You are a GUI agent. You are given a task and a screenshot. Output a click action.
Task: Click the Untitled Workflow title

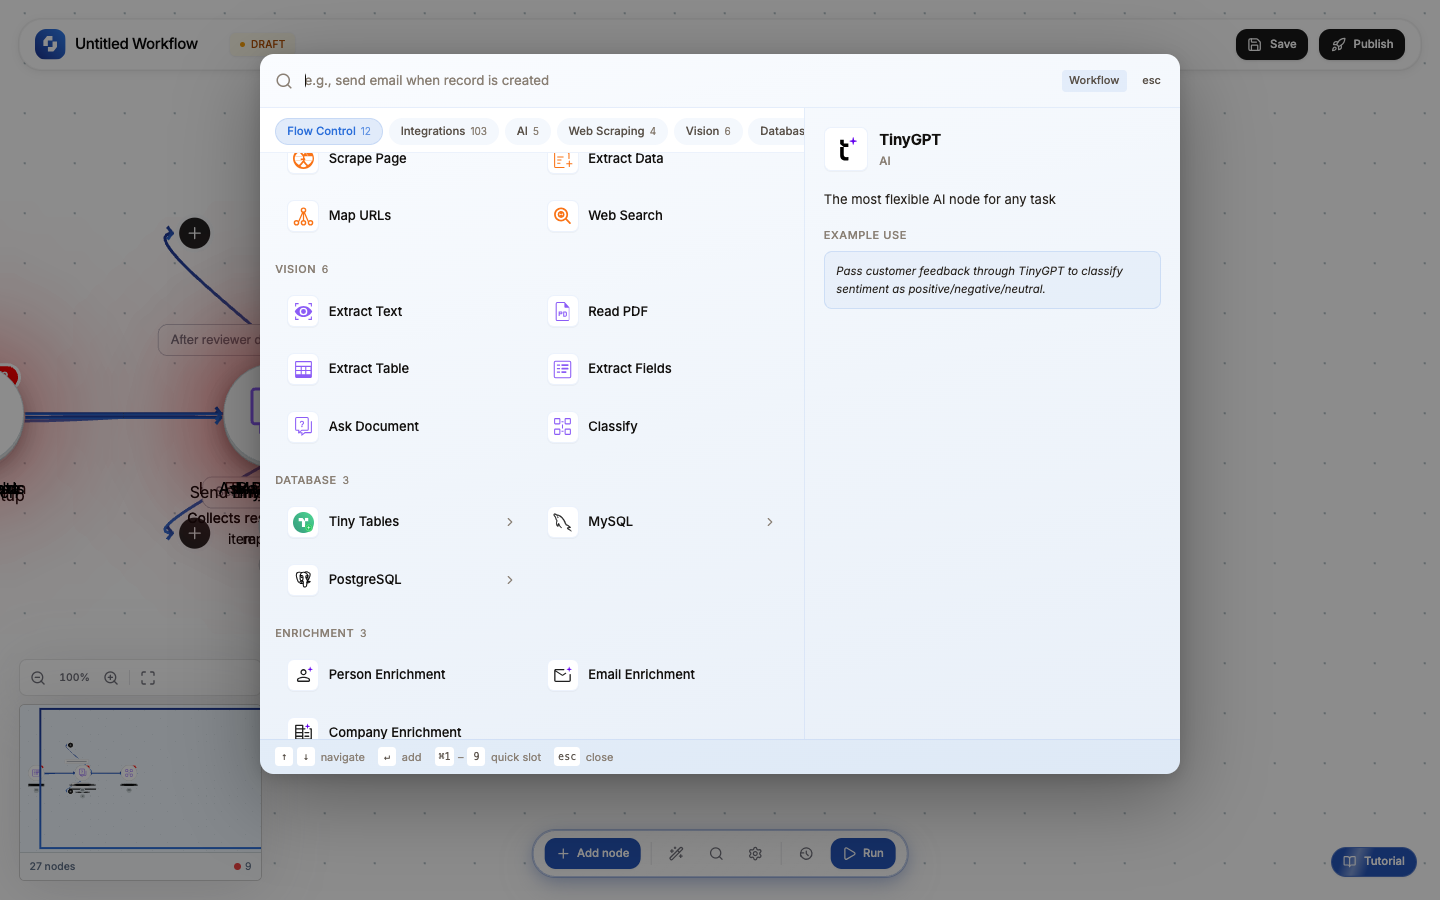[137, 44]
